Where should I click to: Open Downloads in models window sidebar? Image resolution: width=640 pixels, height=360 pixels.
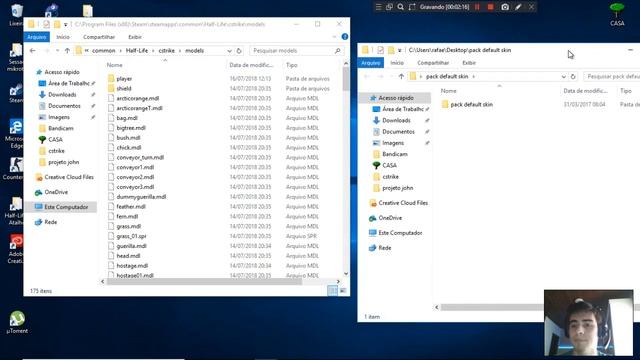tap(62, 94)
